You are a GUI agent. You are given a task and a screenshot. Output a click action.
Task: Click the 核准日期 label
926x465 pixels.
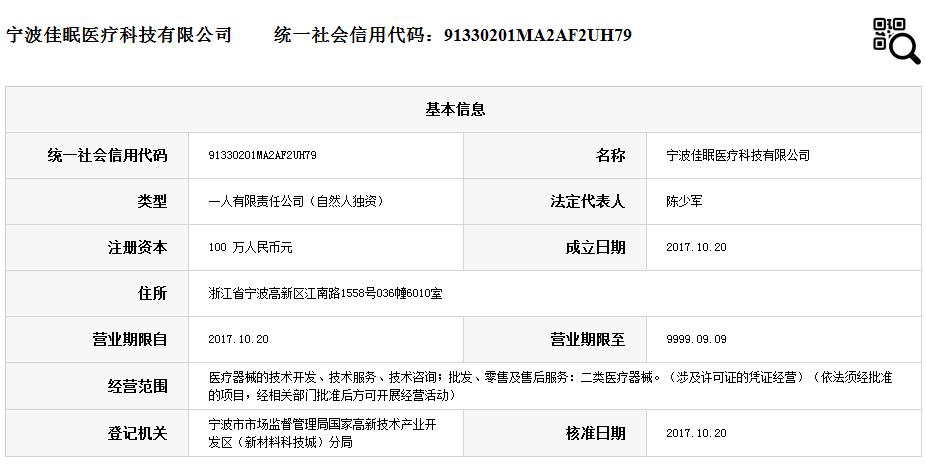click(595, 433)
